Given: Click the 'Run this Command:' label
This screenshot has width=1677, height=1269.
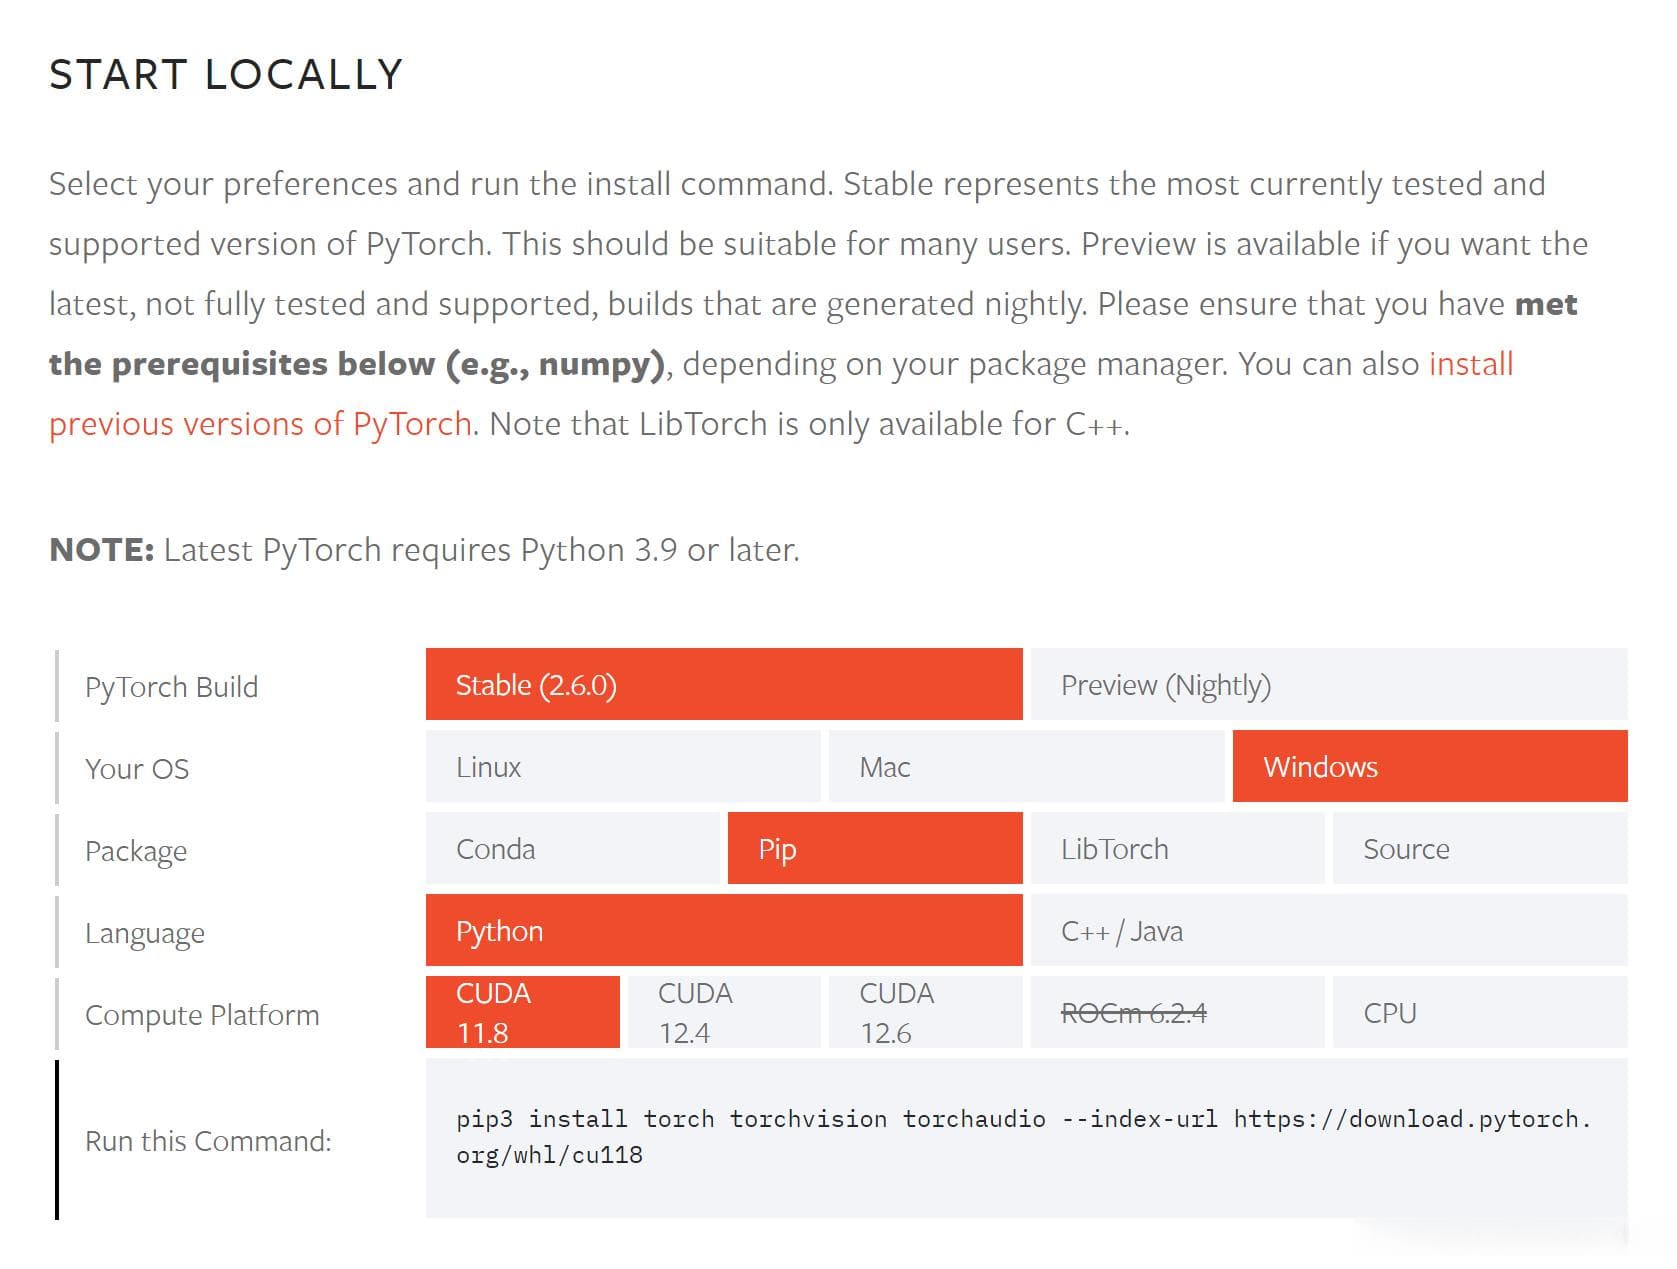Looking at the screenshot, I should [208, 1141].
